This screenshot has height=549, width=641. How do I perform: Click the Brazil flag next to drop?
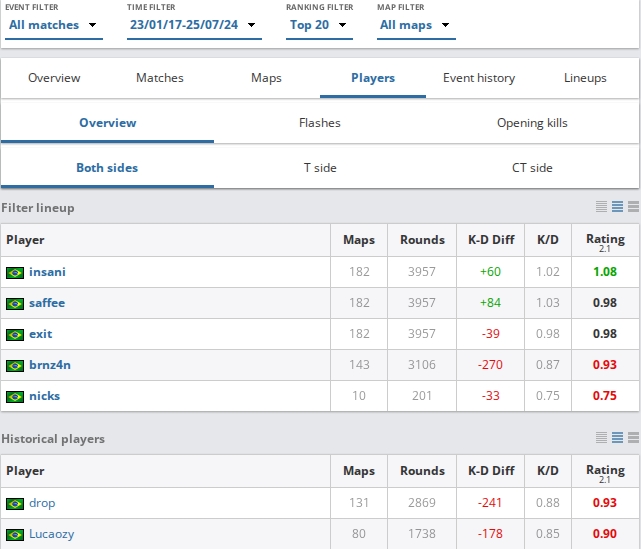point(15,504)
